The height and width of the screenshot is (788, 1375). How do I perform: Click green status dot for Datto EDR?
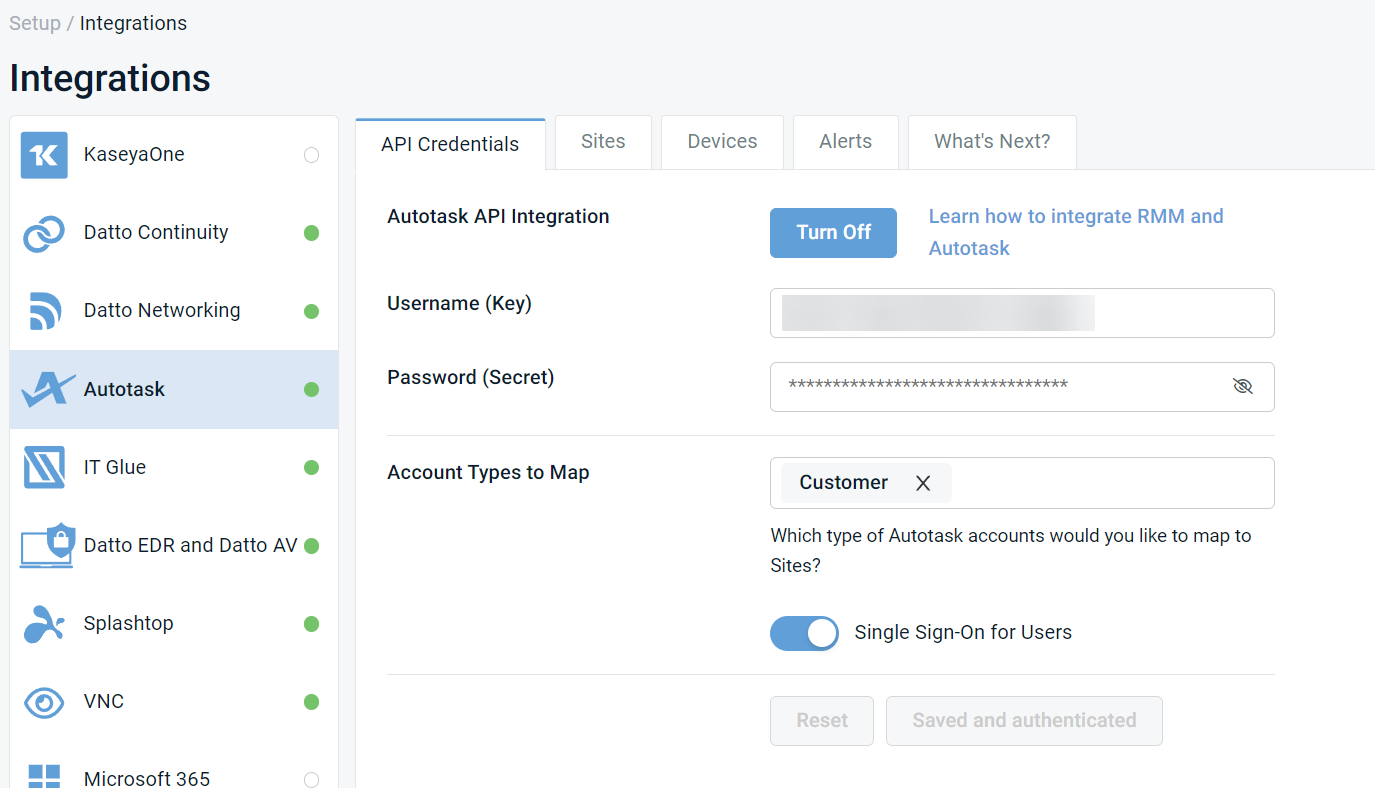tap(311, 546)
